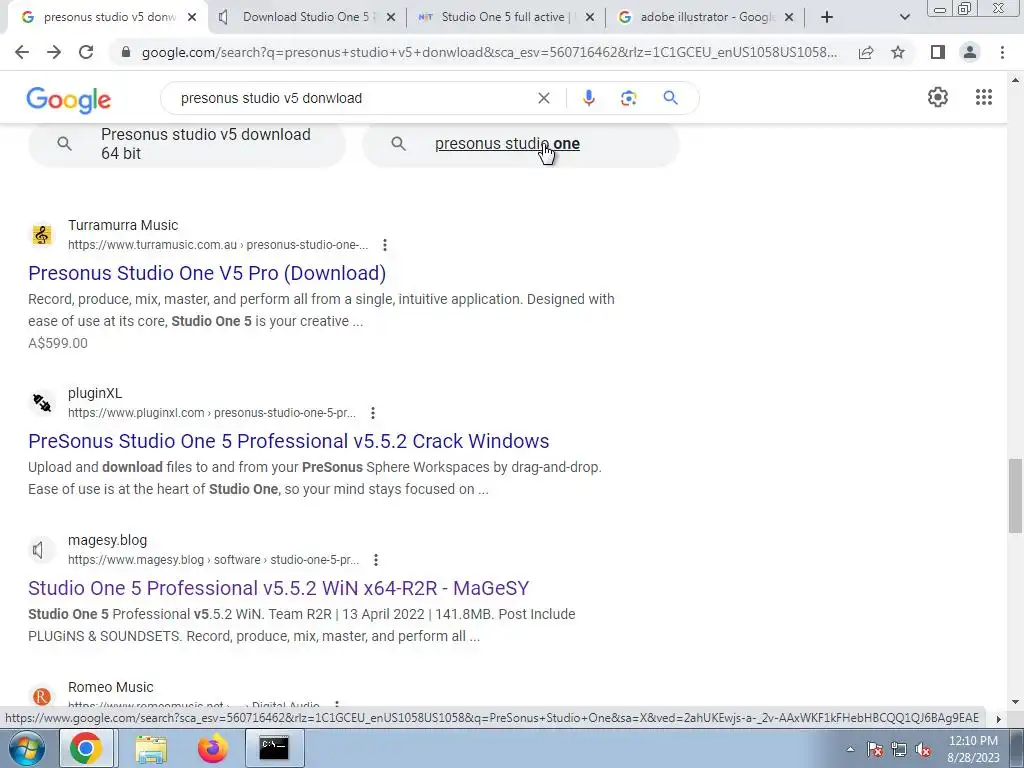The image size is (1024, 768).
Task: Click the A$599.00 price text
Action: 57,343
